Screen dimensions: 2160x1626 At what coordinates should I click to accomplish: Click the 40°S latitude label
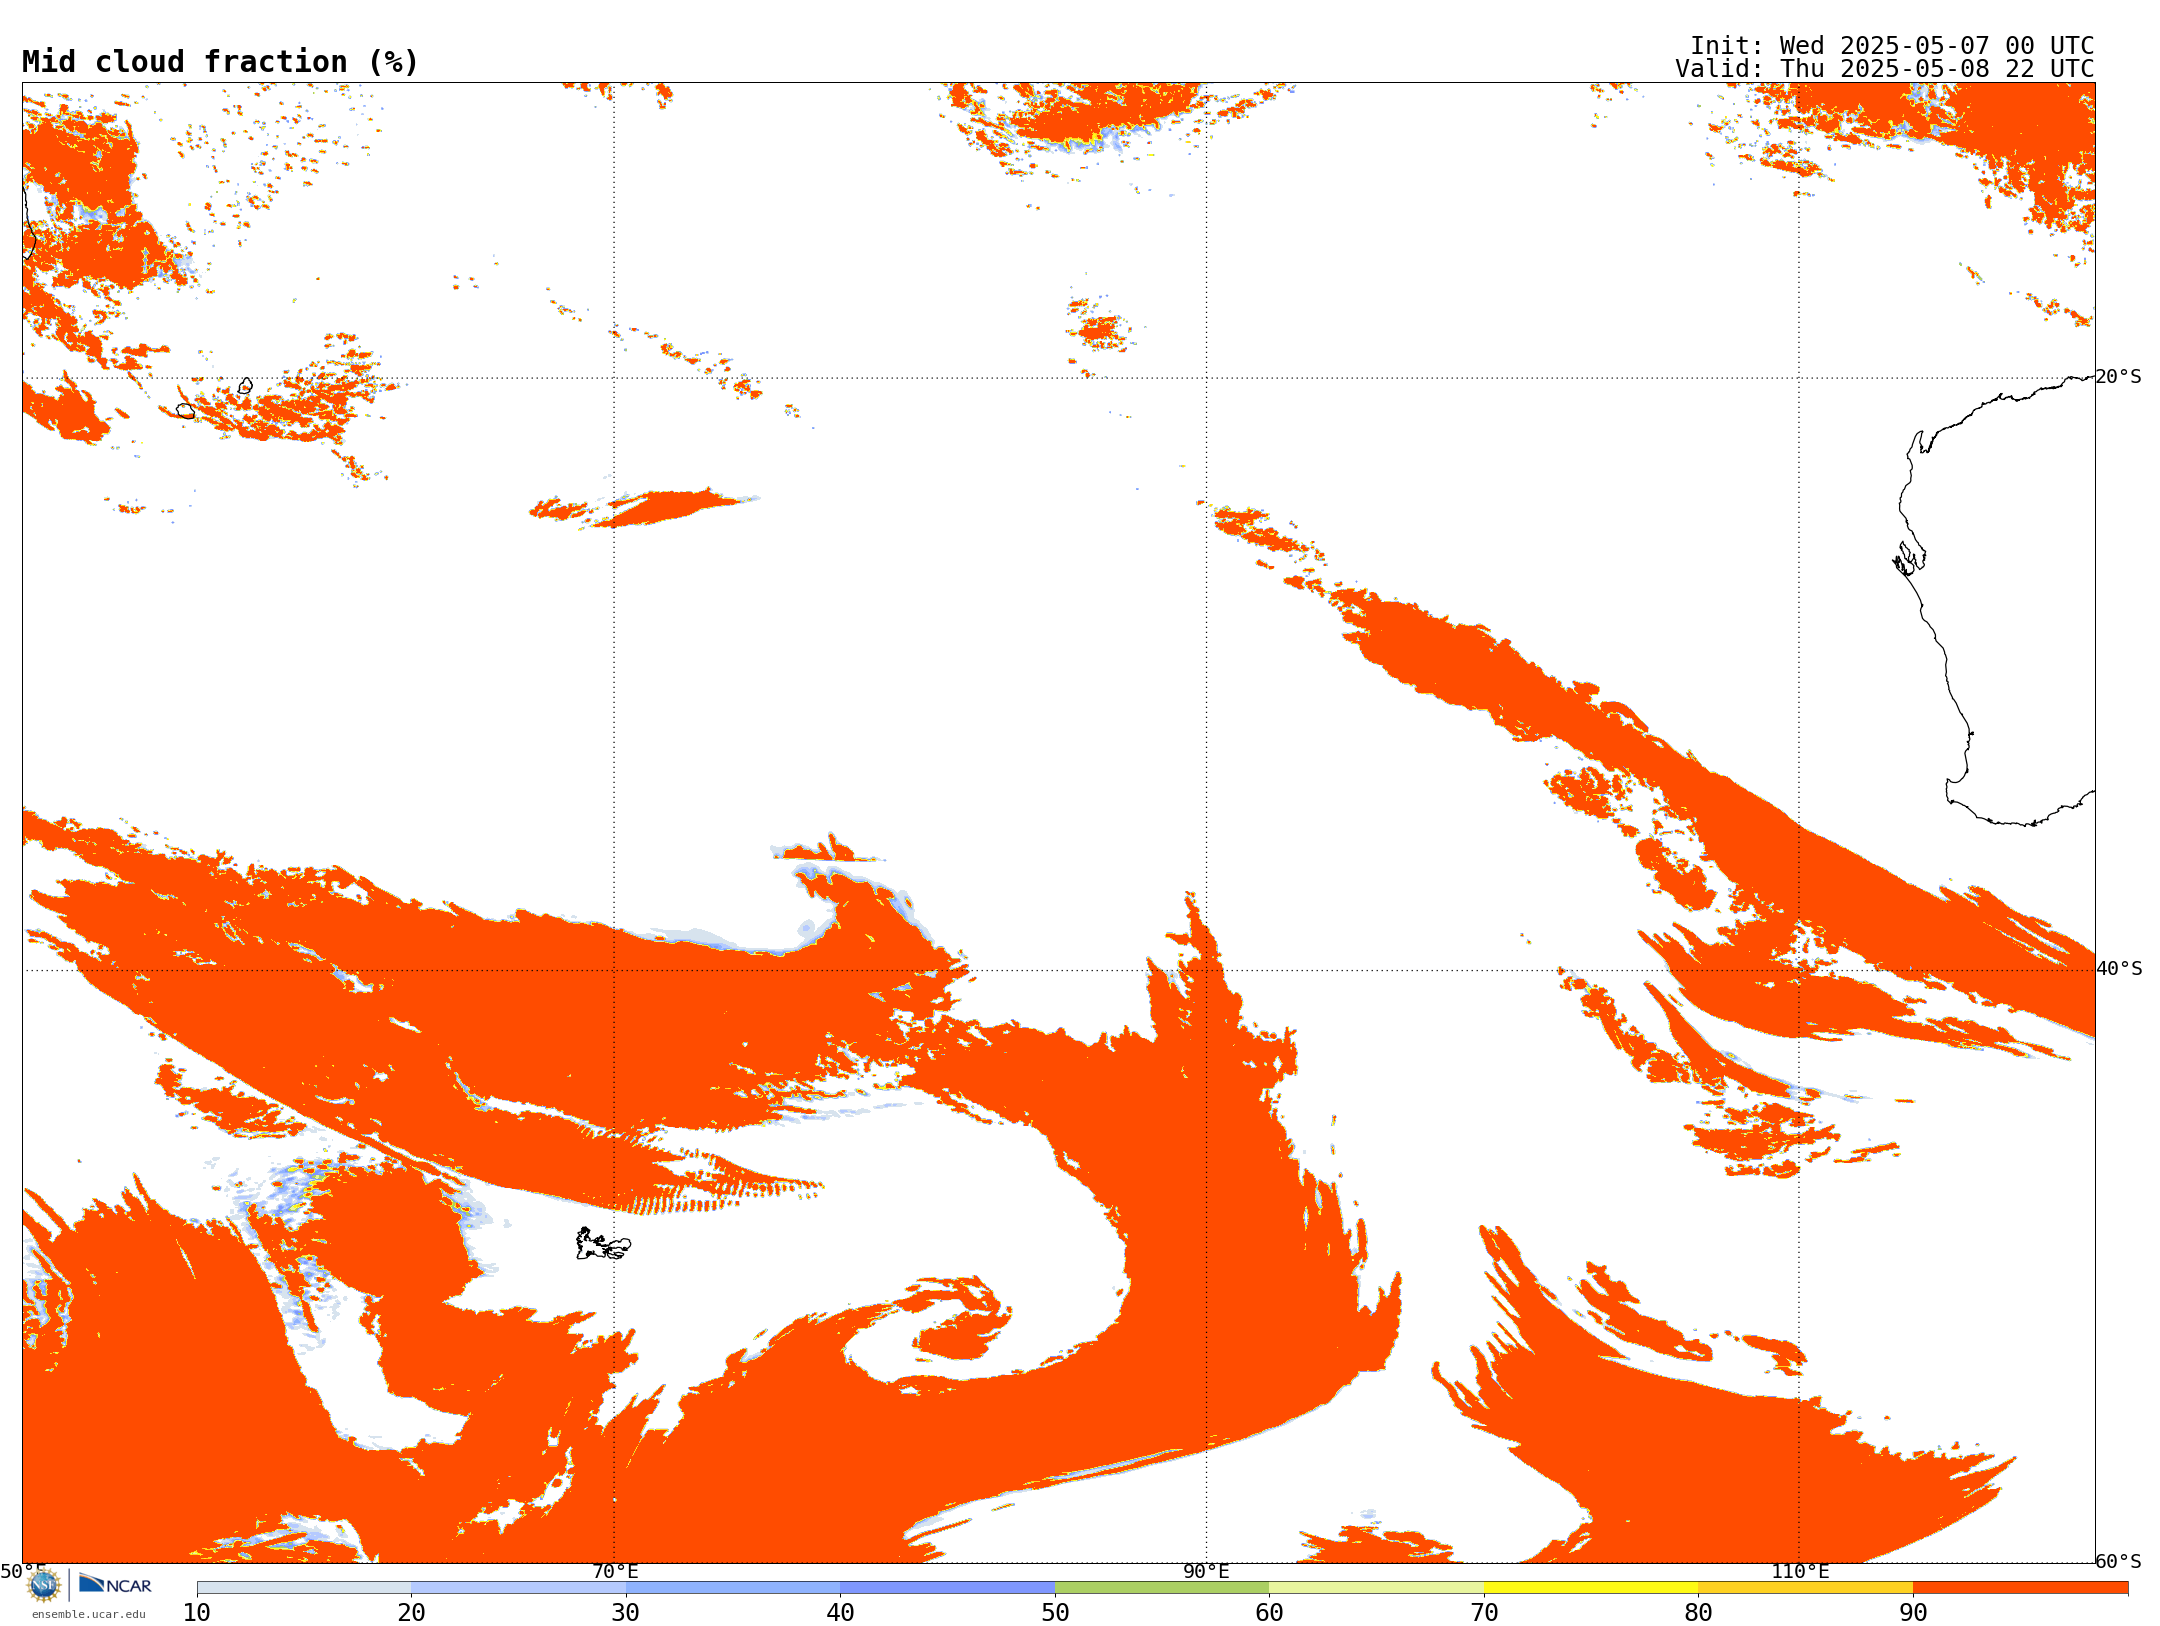2119,969
